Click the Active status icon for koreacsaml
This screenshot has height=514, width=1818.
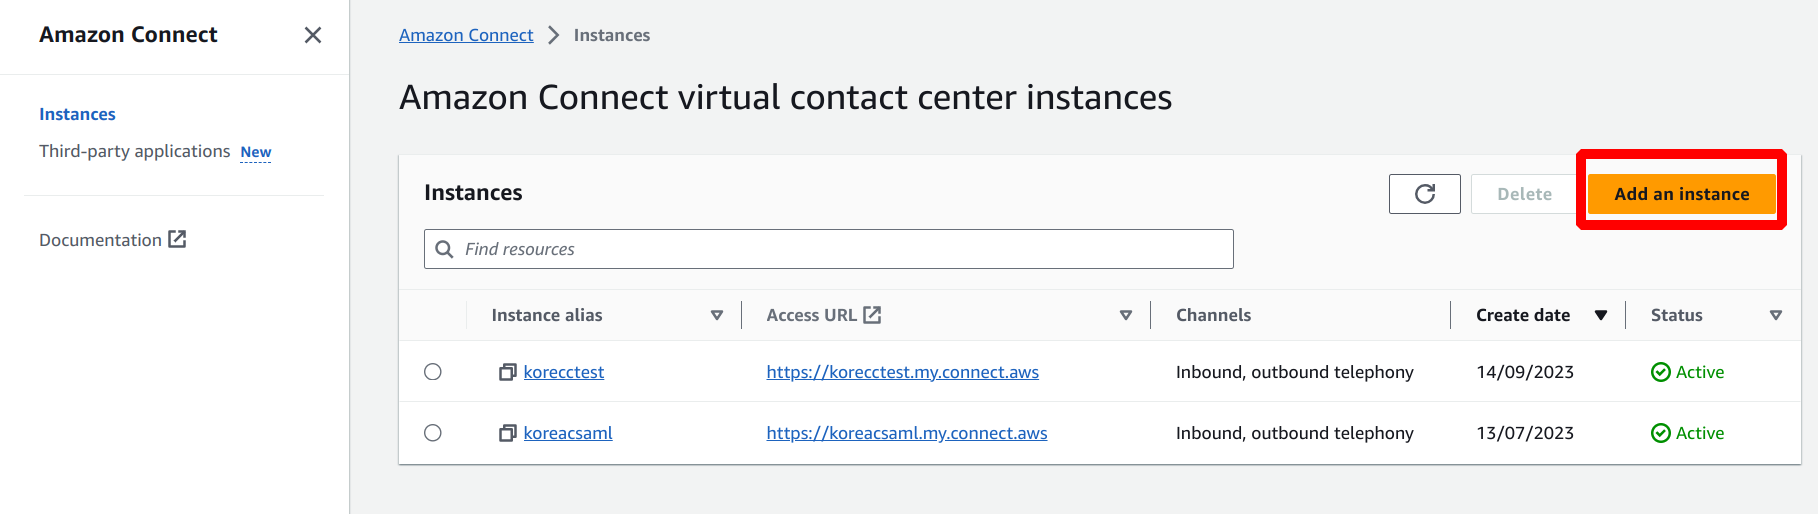1660,433
